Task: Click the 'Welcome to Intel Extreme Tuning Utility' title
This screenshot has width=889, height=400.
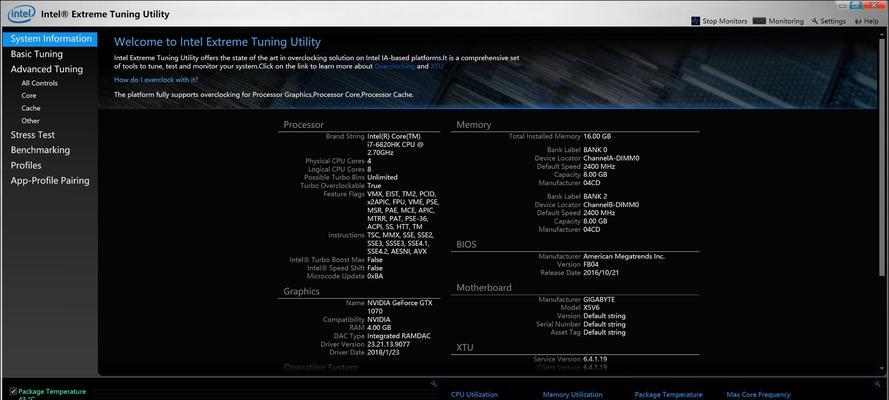Action: 217,42
